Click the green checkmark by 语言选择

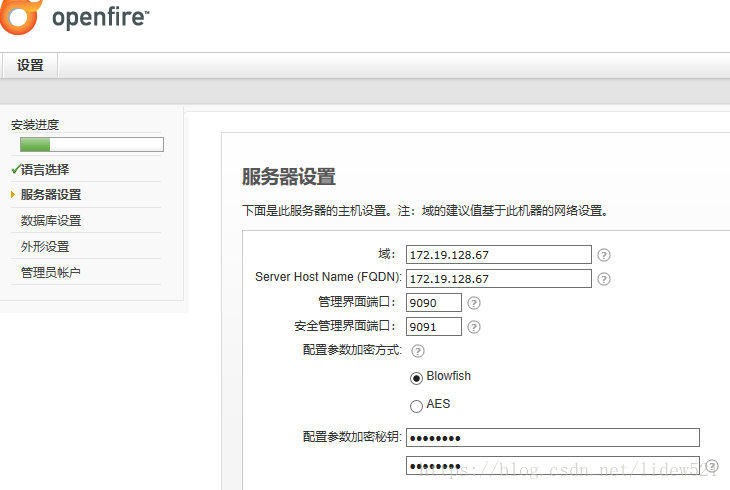point(16,169)
